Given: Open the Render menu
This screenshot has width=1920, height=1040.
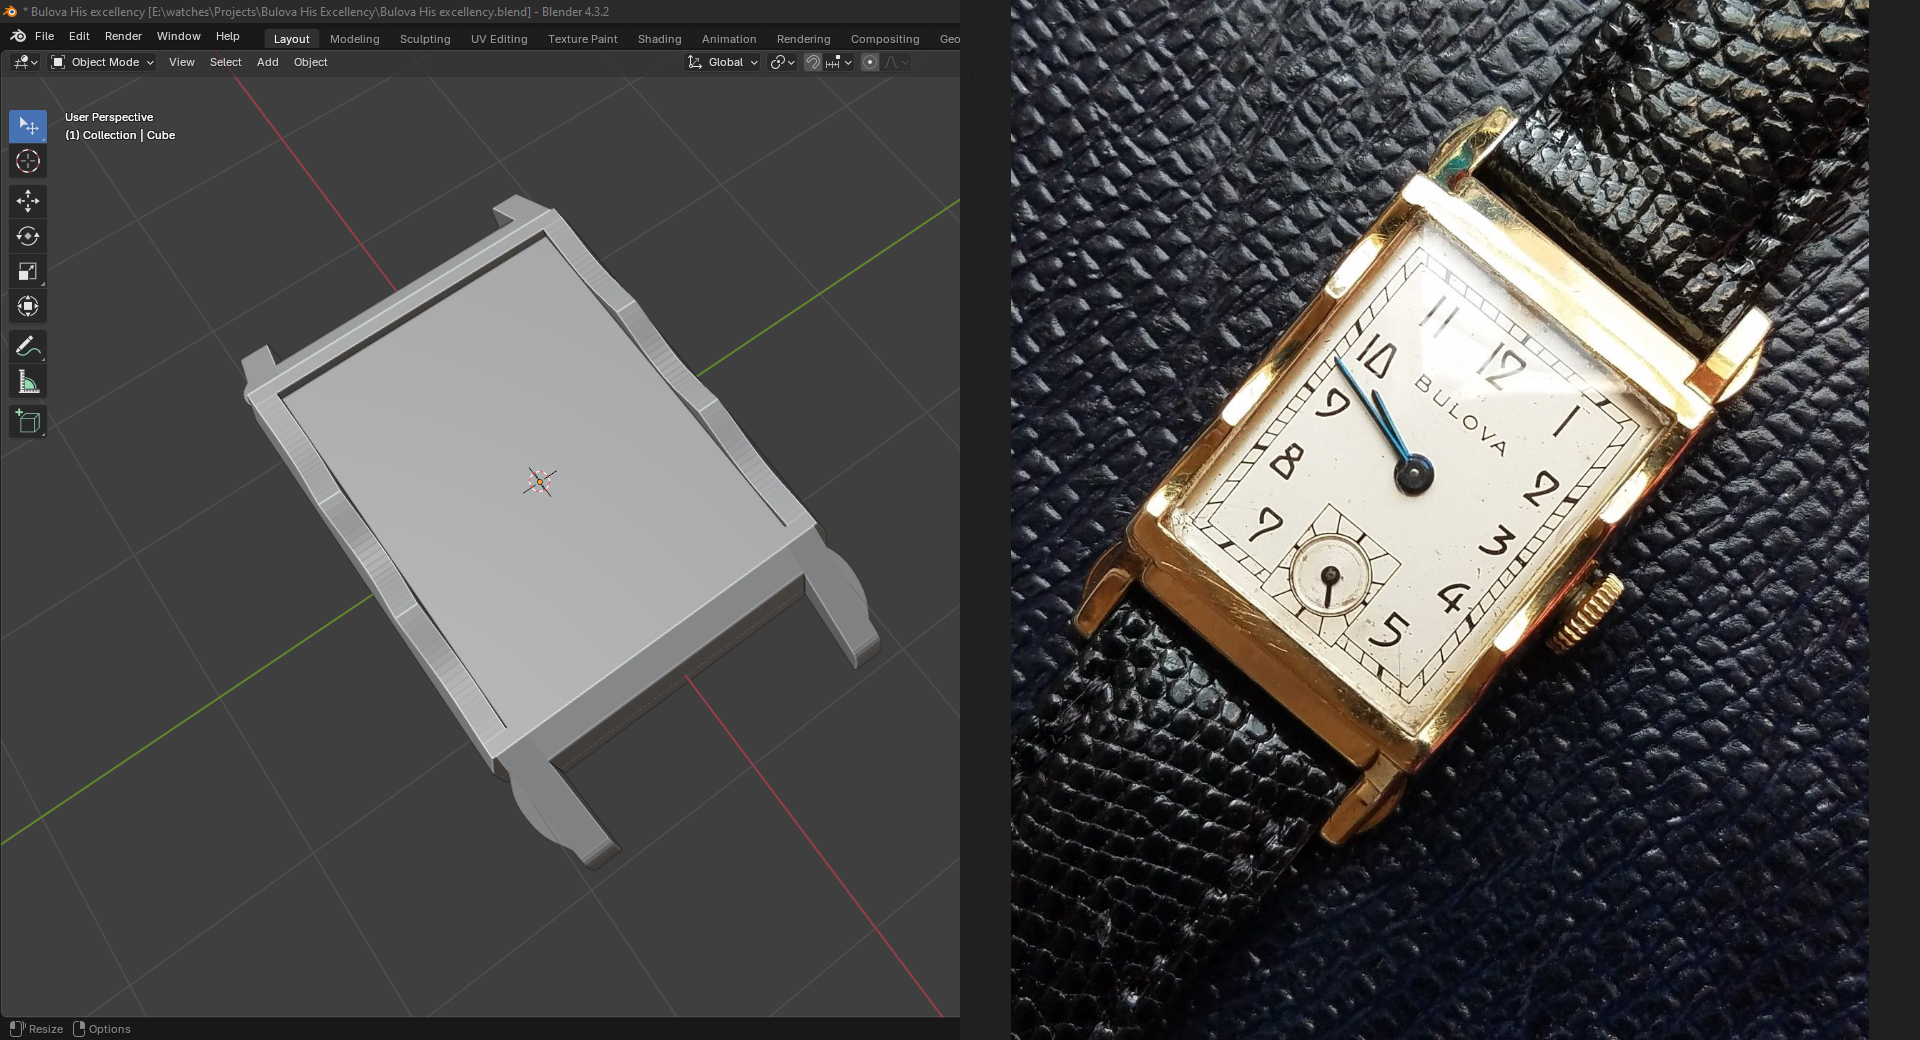Looking at the screenshot, I should tap(123, 36).
